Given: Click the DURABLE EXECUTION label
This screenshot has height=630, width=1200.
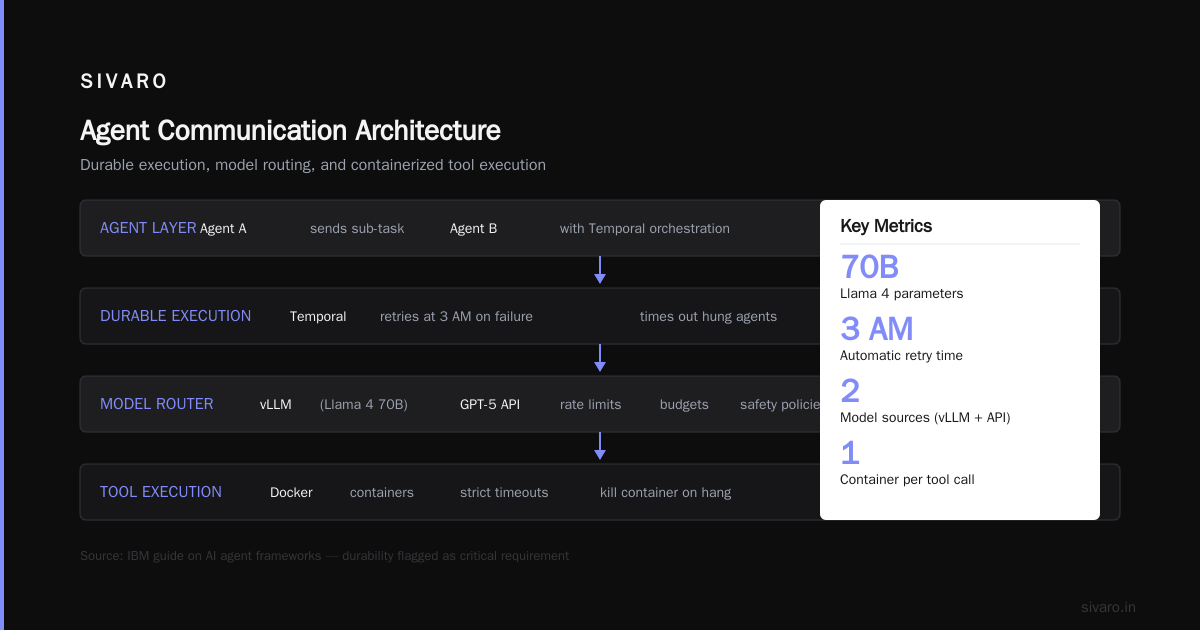Looking at the screenshot, I should [x=175, y=316].
